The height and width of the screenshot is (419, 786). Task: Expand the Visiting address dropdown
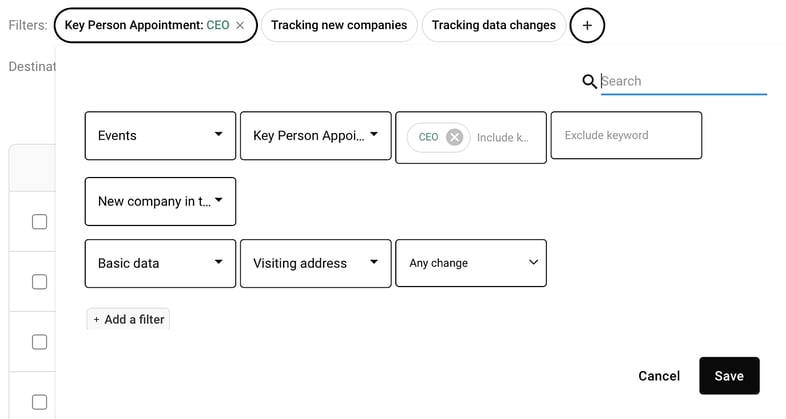tap(315, 263)
